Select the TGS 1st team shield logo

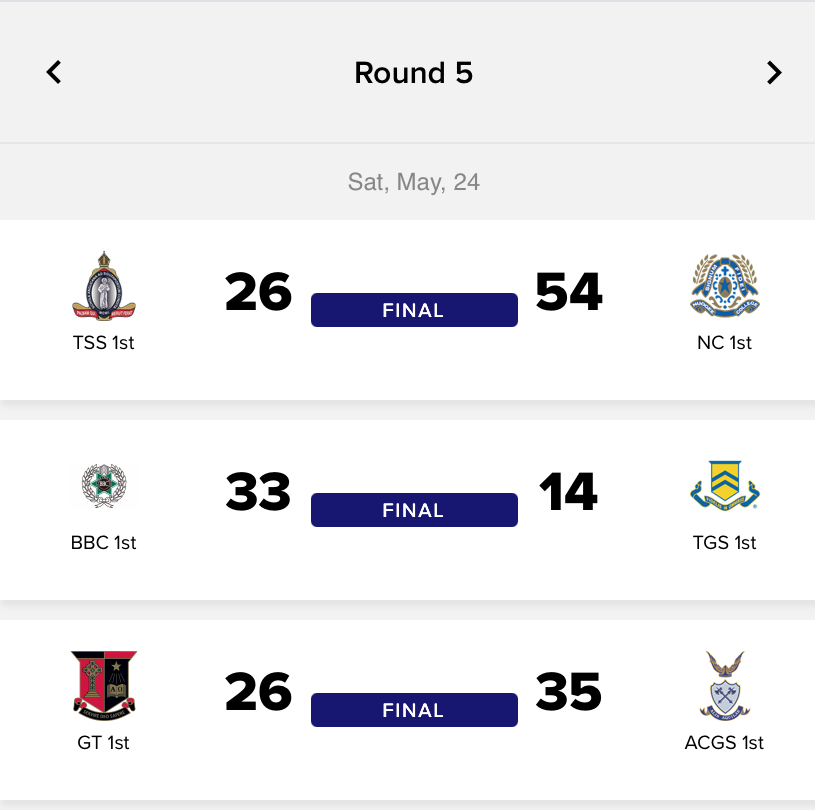coord(725,486)
